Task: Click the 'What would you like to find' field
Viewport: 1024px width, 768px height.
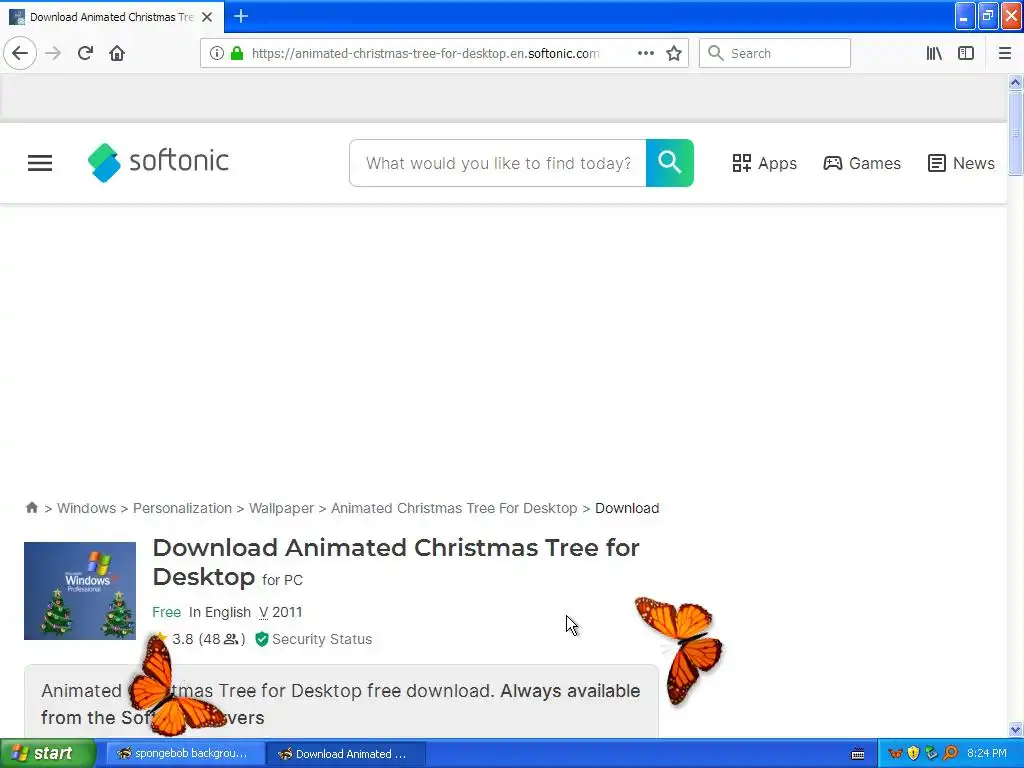Action: coord(498,163)
